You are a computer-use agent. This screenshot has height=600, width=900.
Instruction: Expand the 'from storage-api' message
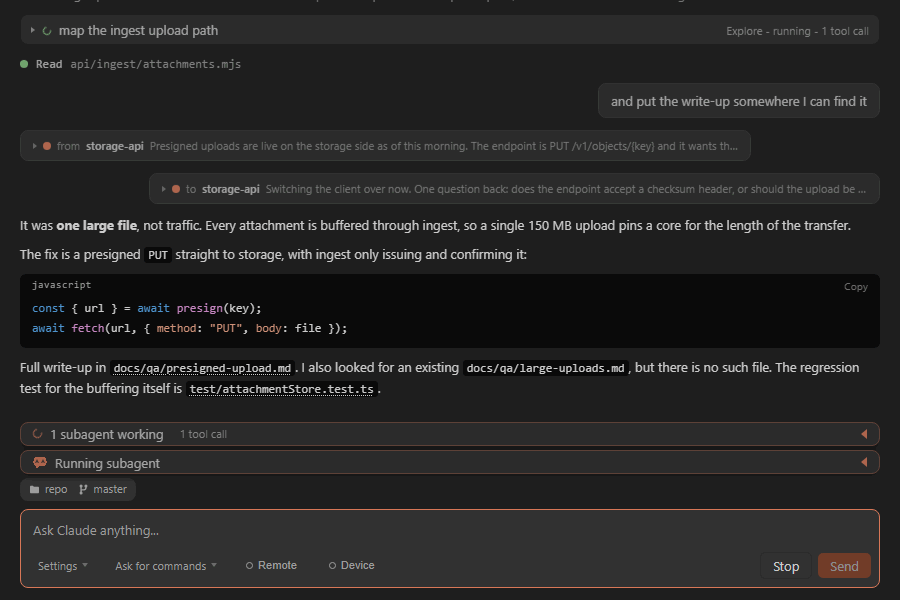pyautogui.click(x=34, y=146)
